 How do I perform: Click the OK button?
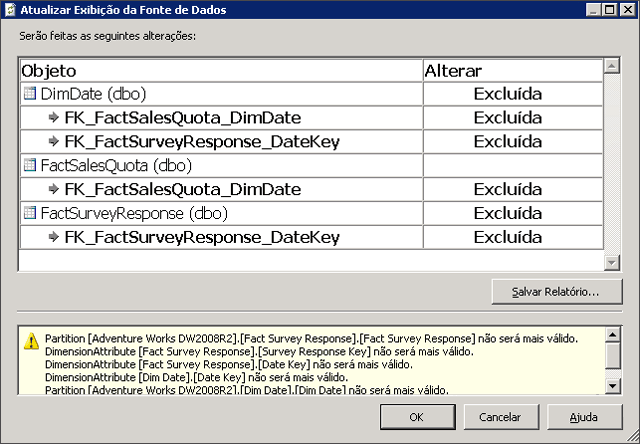tap(418, 417)
